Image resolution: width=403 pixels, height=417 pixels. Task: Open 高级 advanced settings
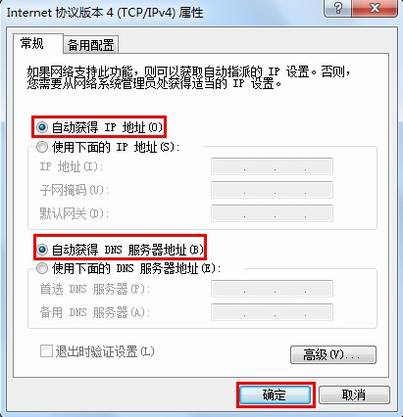[x=333, y=354]
